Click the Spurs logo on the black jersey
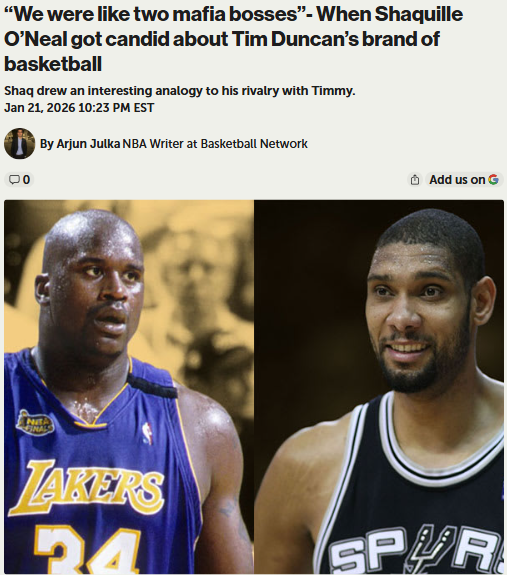507x575 pixels. pos(416,552)
